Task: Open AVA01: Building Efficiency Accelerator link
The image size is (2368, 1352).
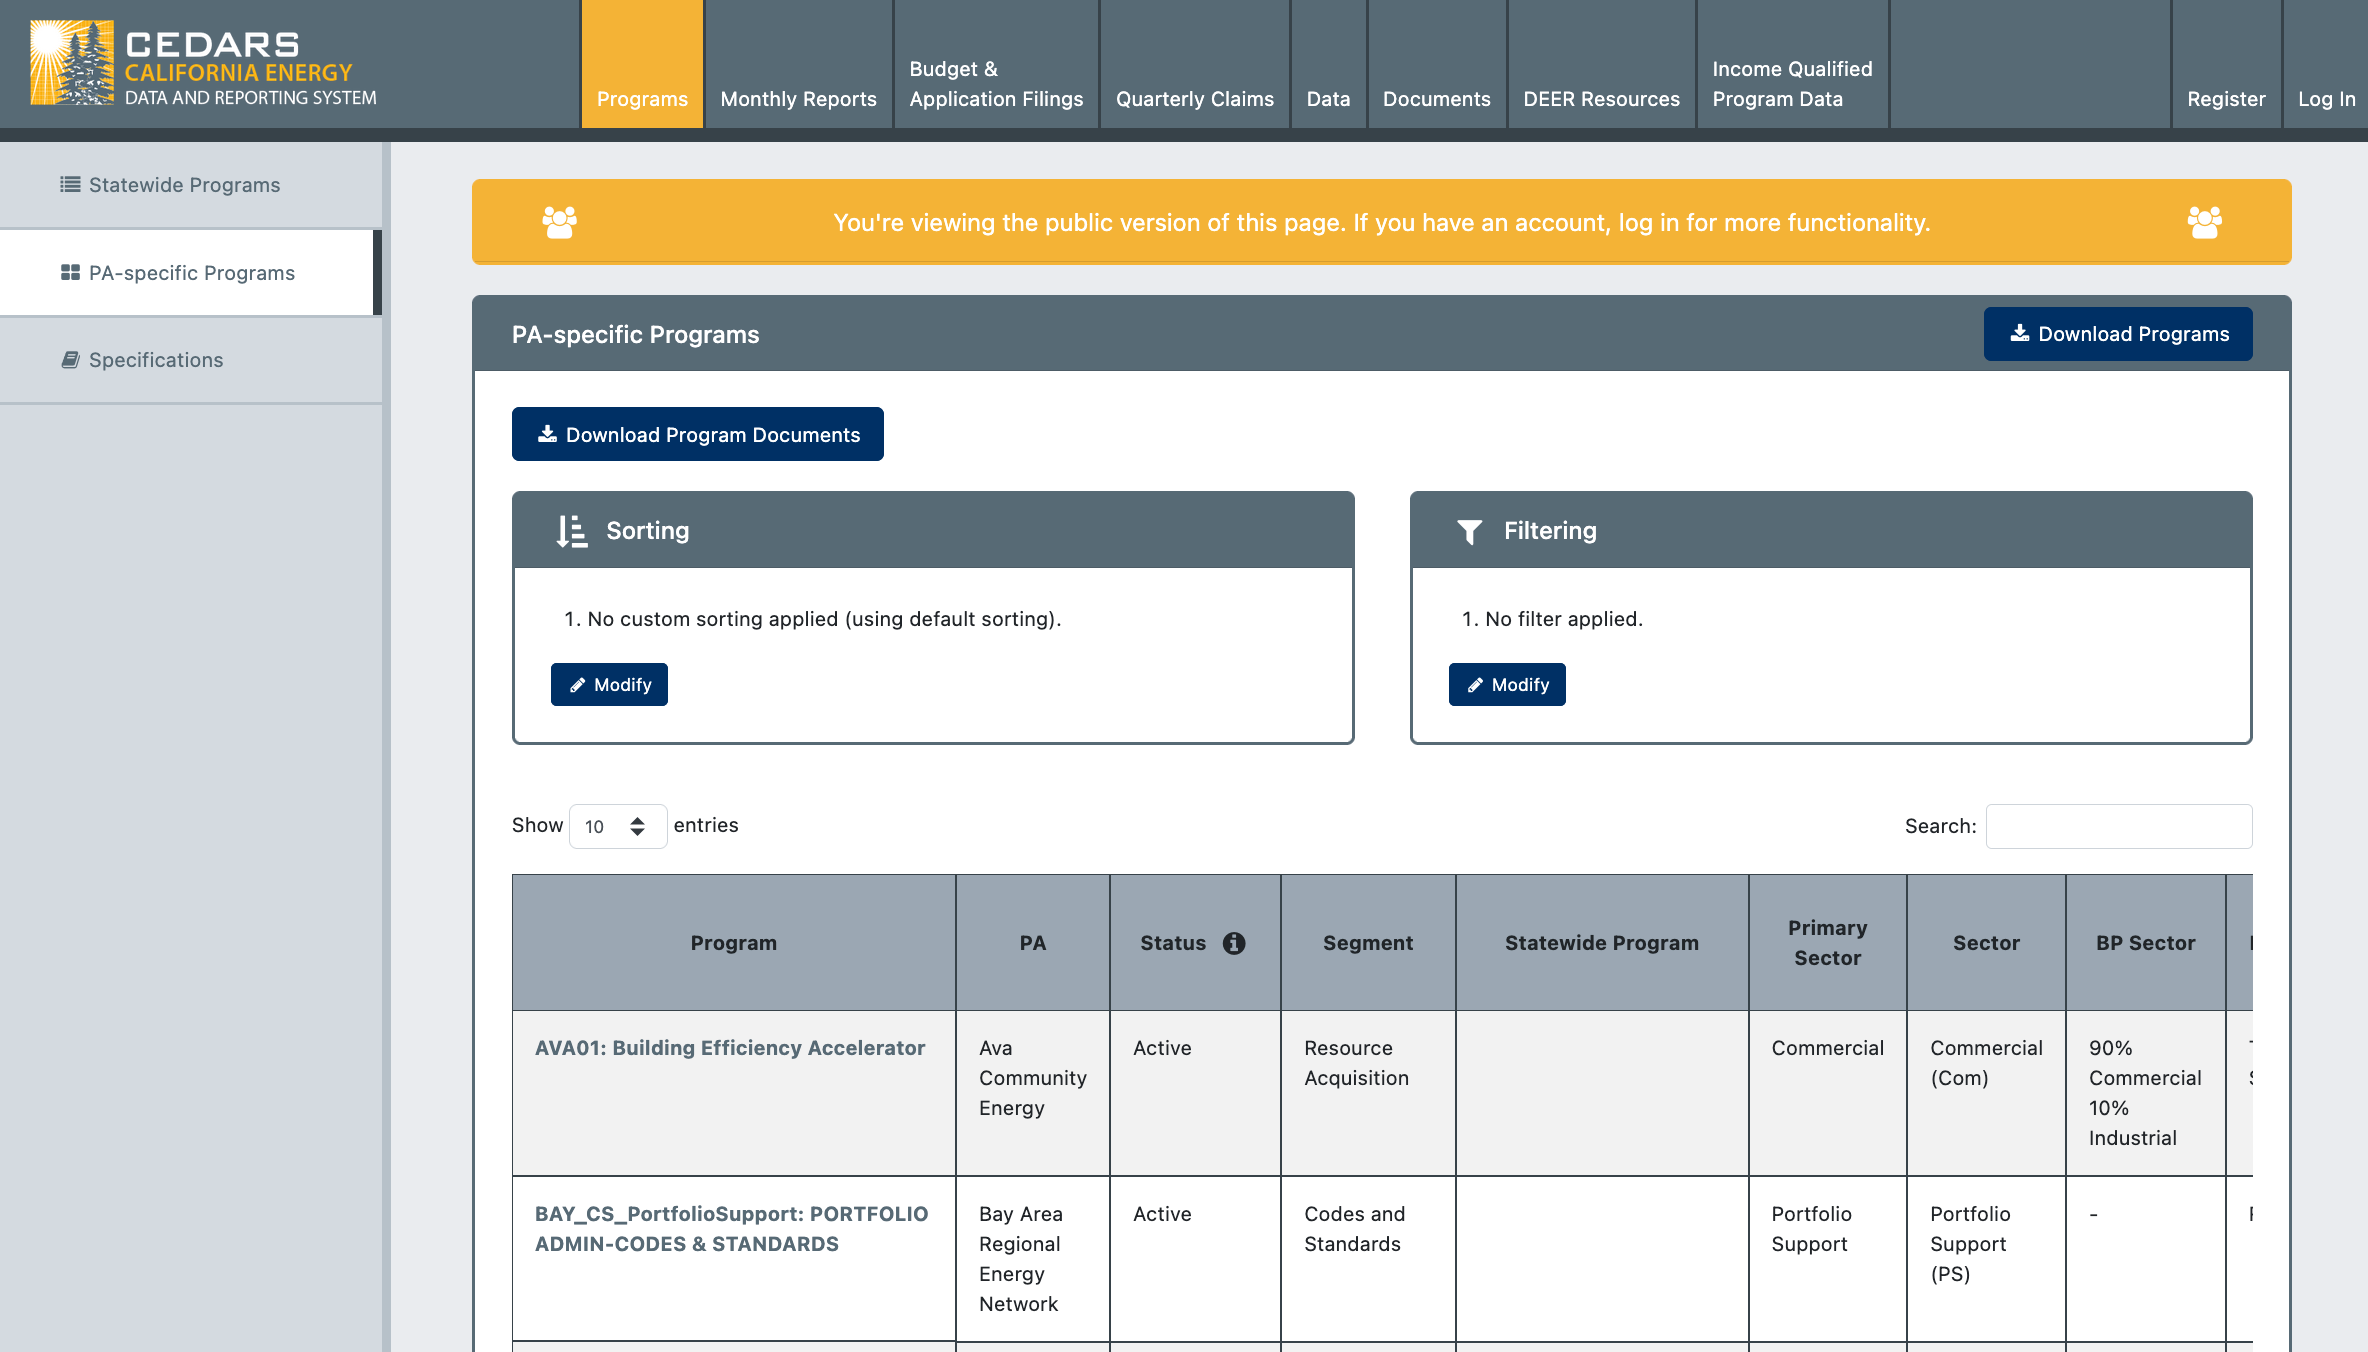Action: 730,1048
